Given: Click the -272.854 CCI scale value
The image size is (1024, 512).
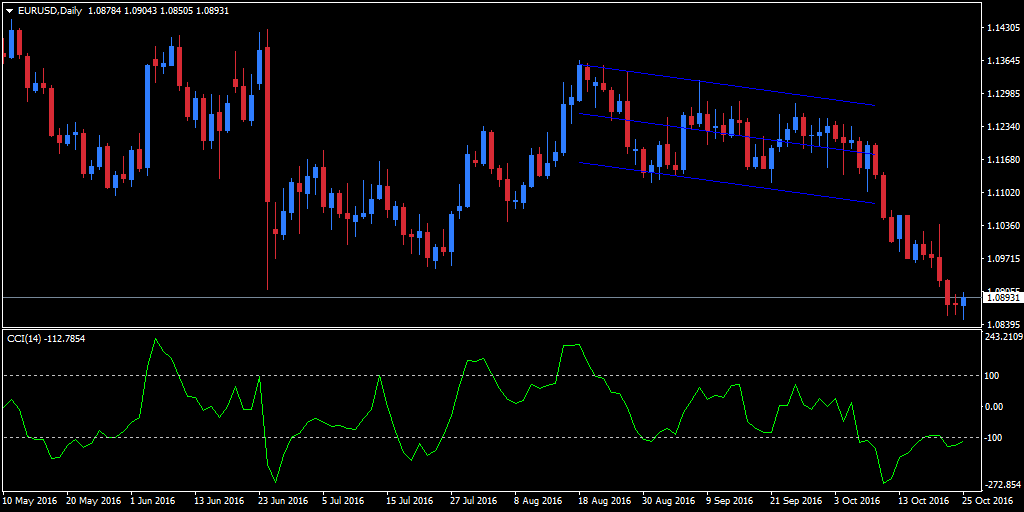Looking at the screenshot, I should [1004, 485].
